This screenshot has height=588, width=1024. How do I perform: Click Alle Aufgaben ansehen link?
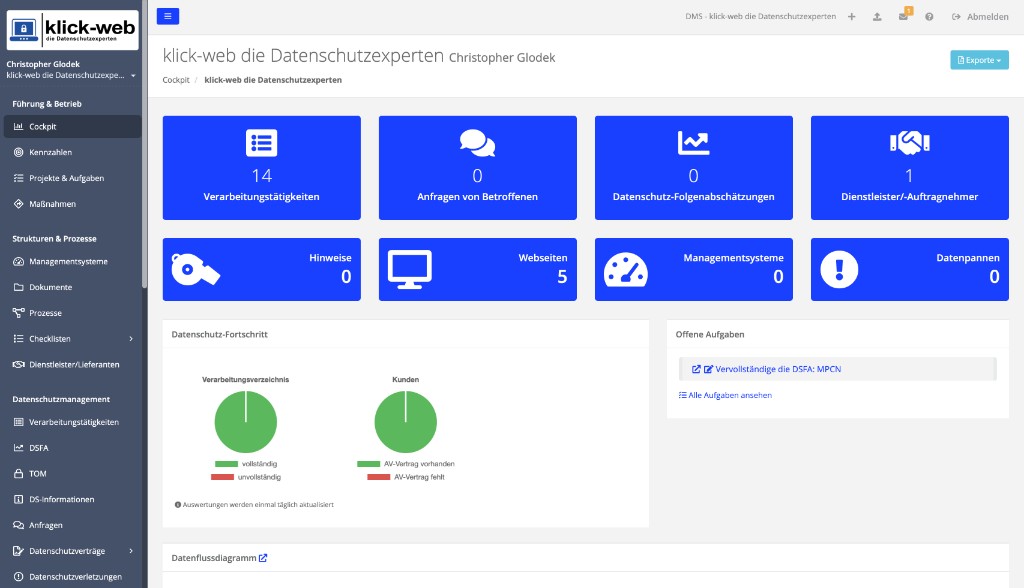[x=725, y=395]
